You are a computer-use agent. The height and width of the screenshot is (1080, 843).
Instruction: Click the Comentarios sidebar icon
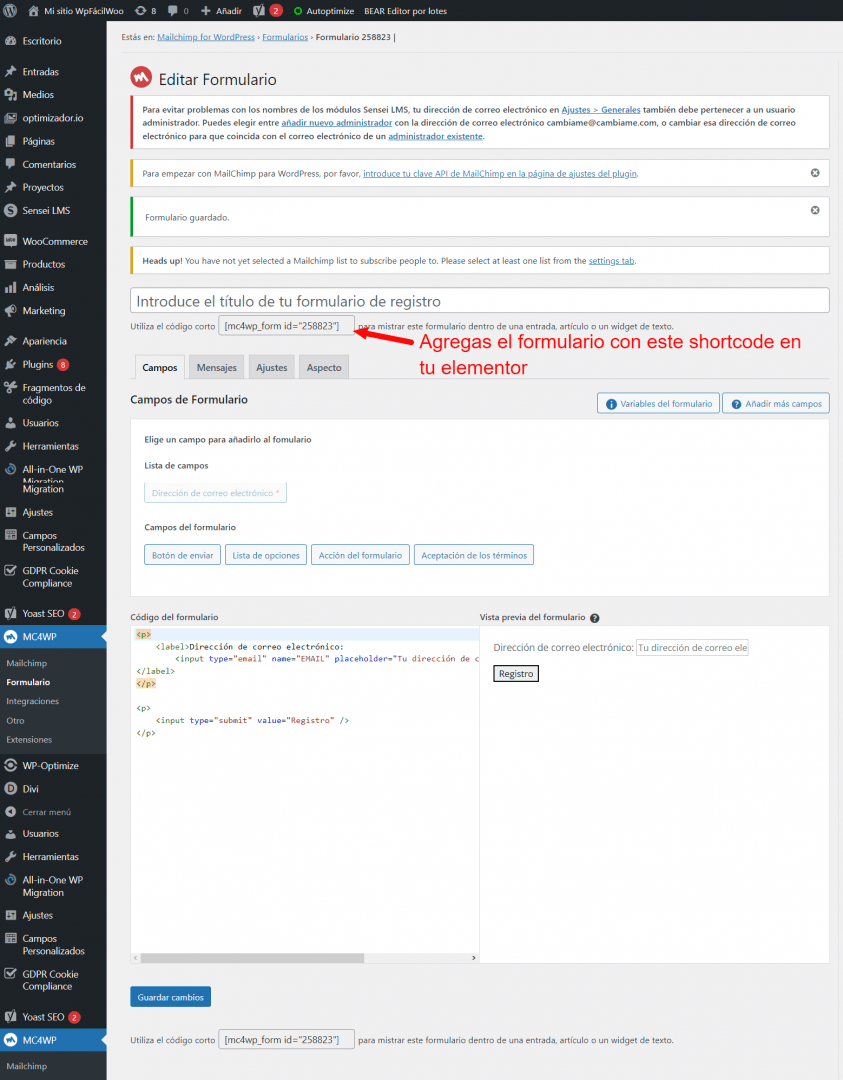pyautogui.click(x=10, y=164)
